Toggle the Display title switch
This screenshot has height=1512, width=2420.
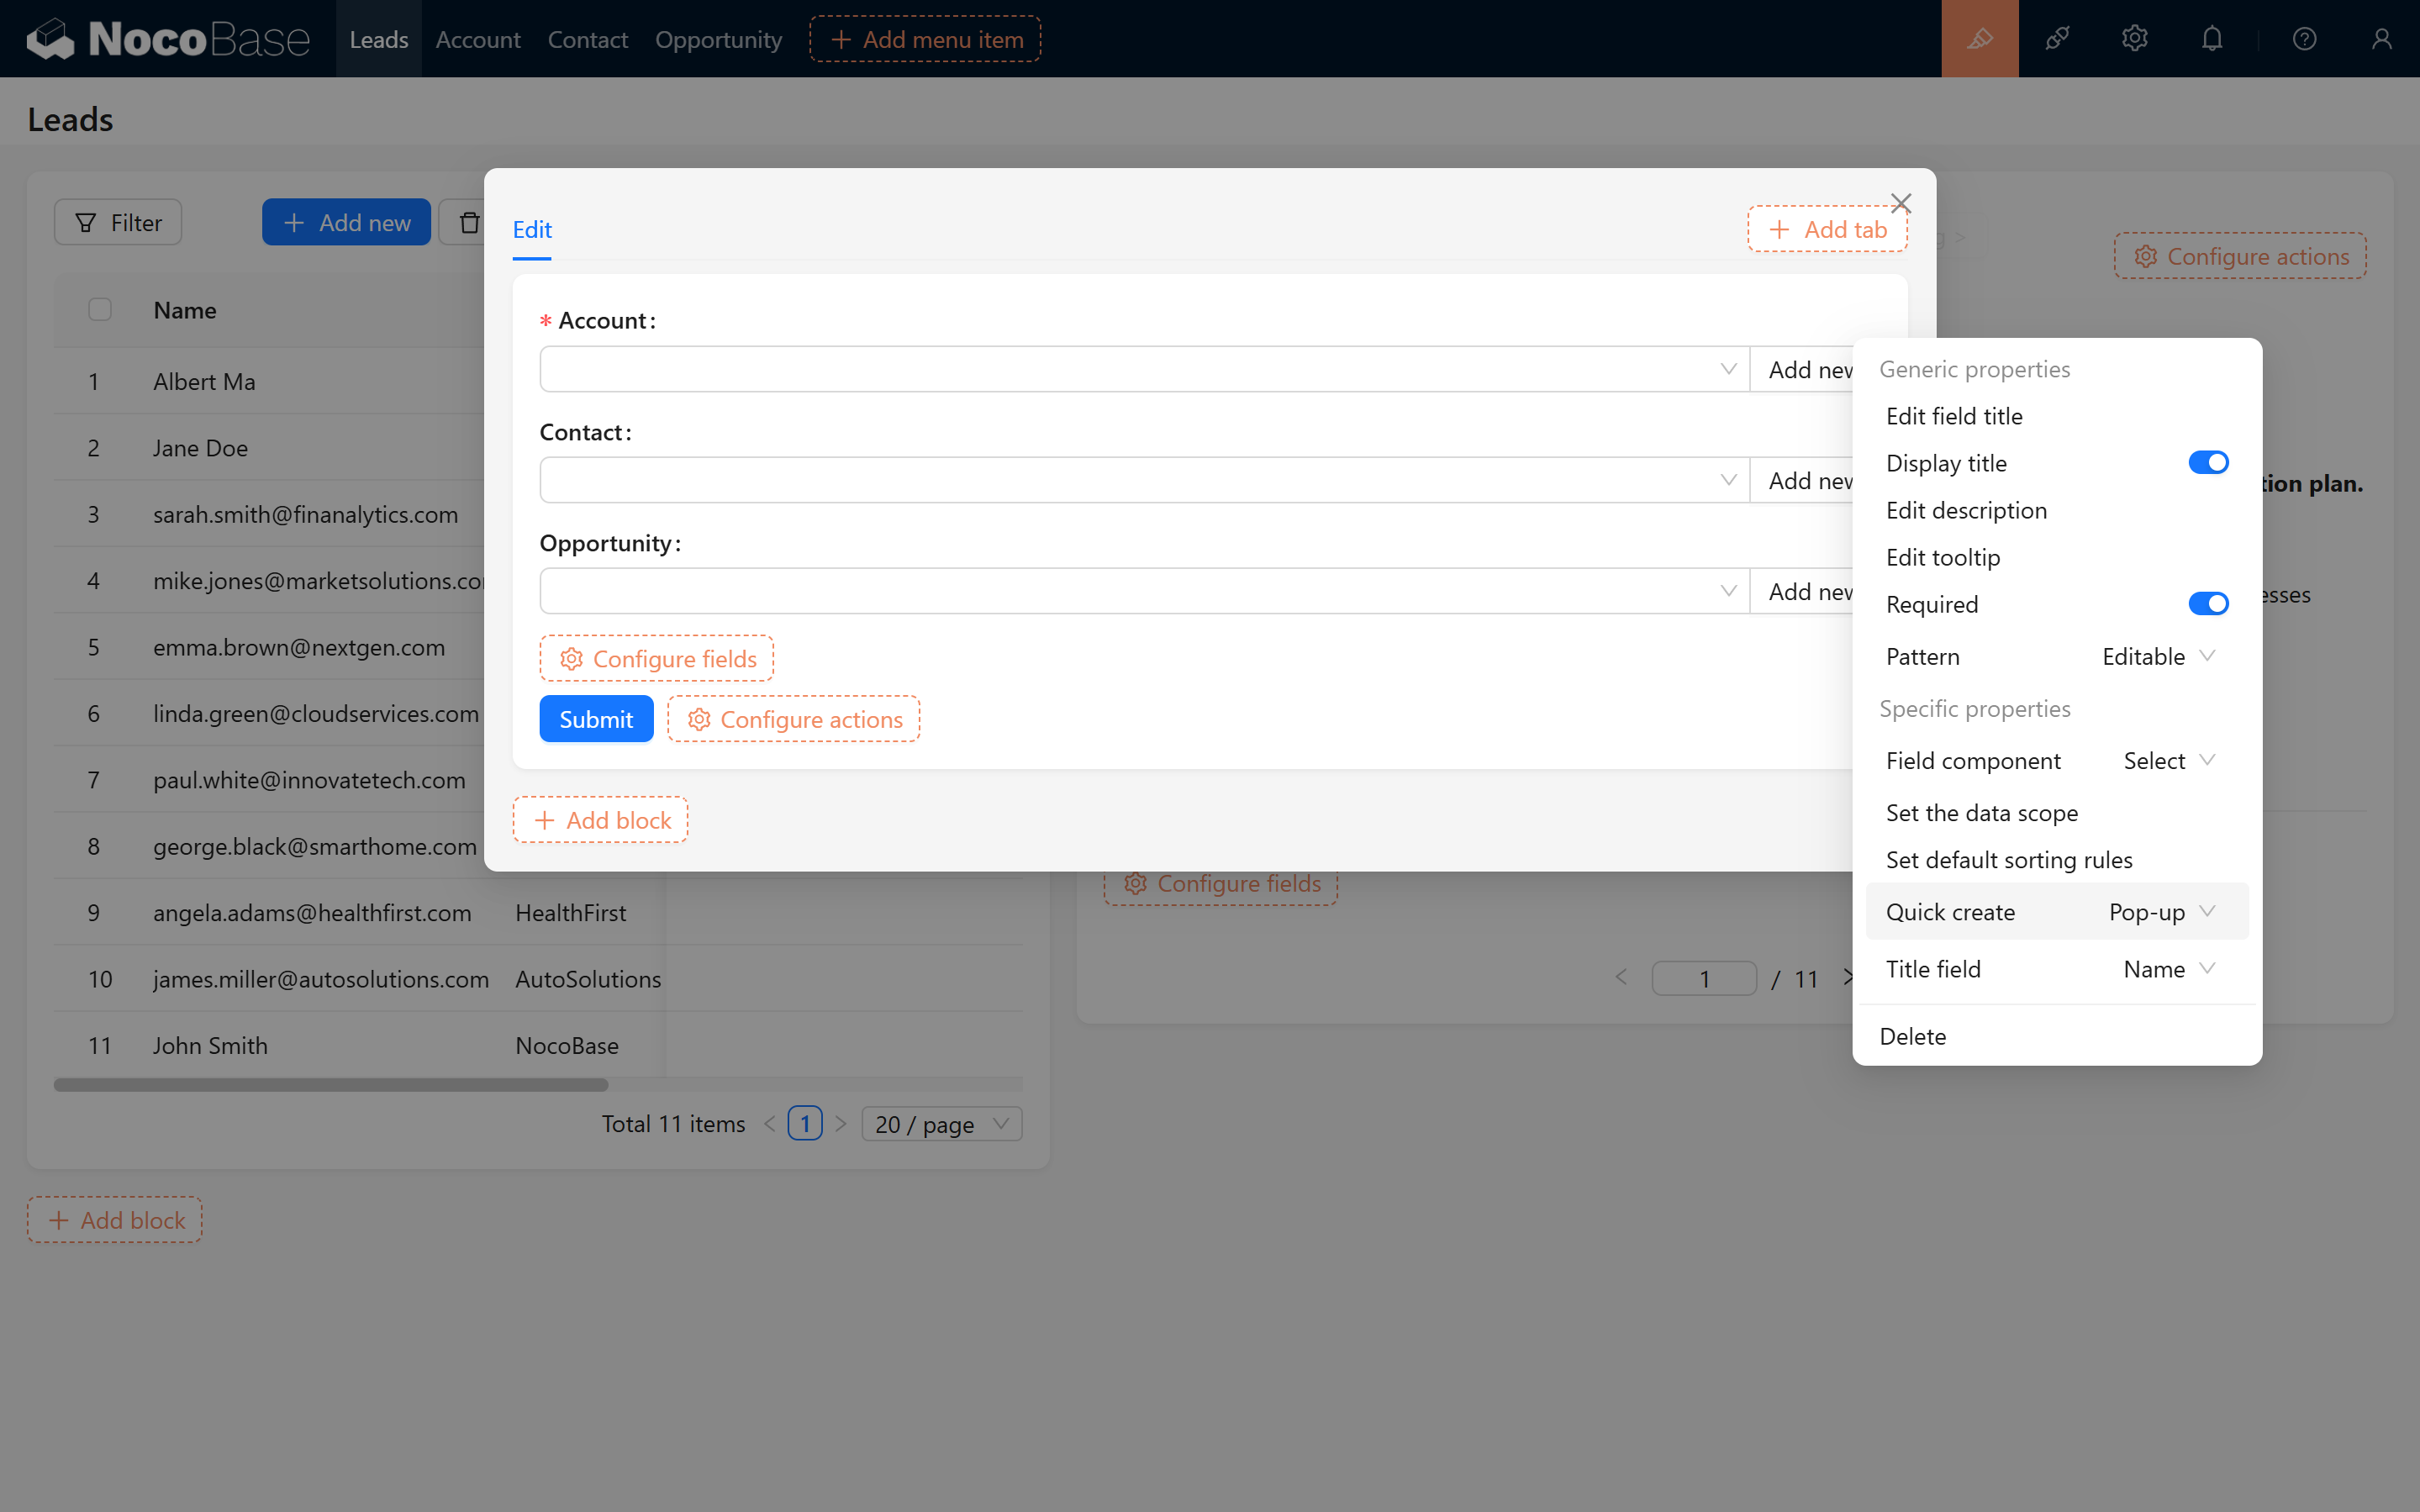(2208, 463)
